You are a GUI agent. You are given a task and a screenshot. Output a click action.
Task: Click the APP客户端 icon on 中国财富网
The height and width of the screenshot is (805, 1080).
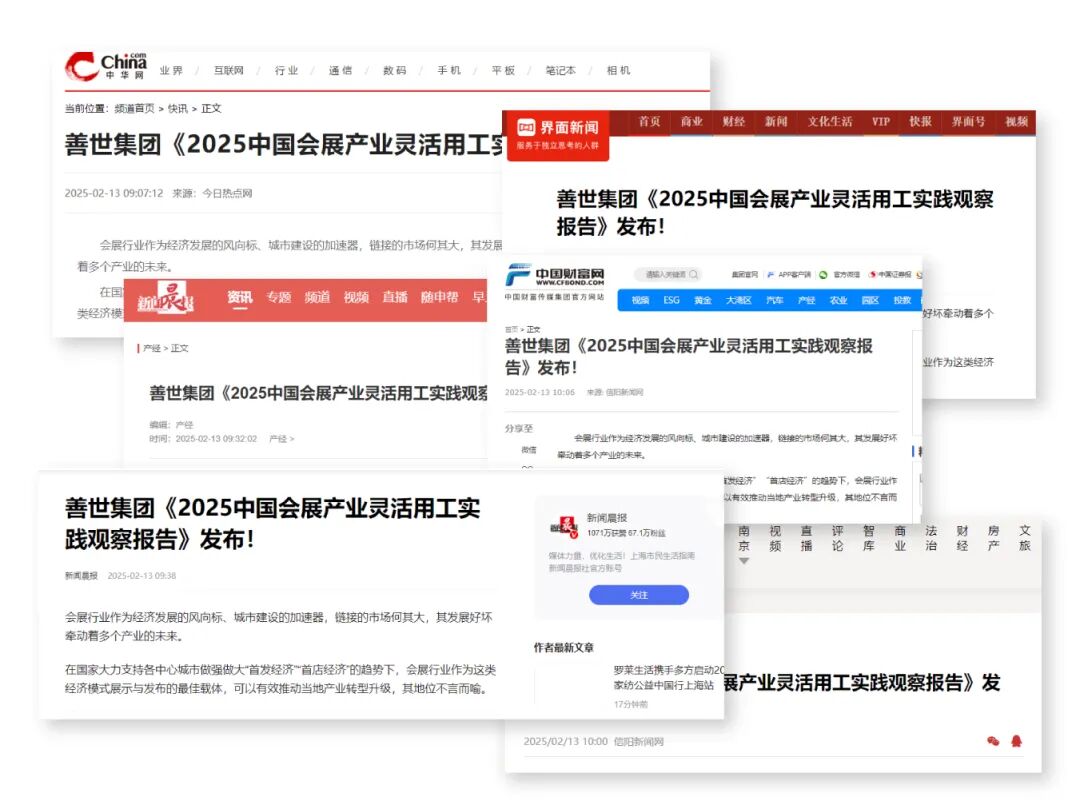point(771,274)
